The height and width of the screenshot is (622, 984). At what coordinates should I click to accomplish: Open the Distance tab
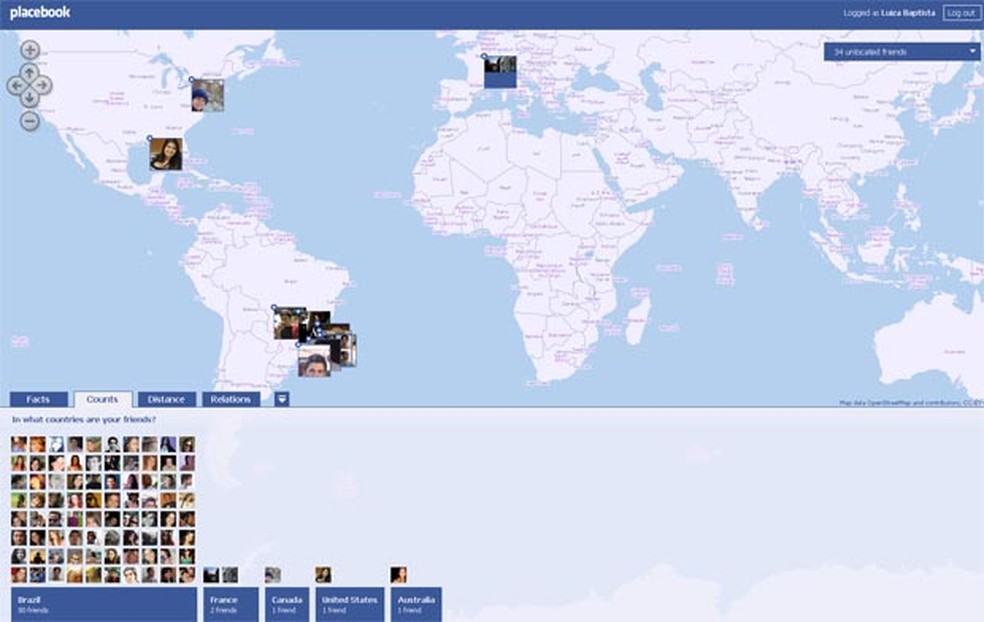[x=166, y=398]
